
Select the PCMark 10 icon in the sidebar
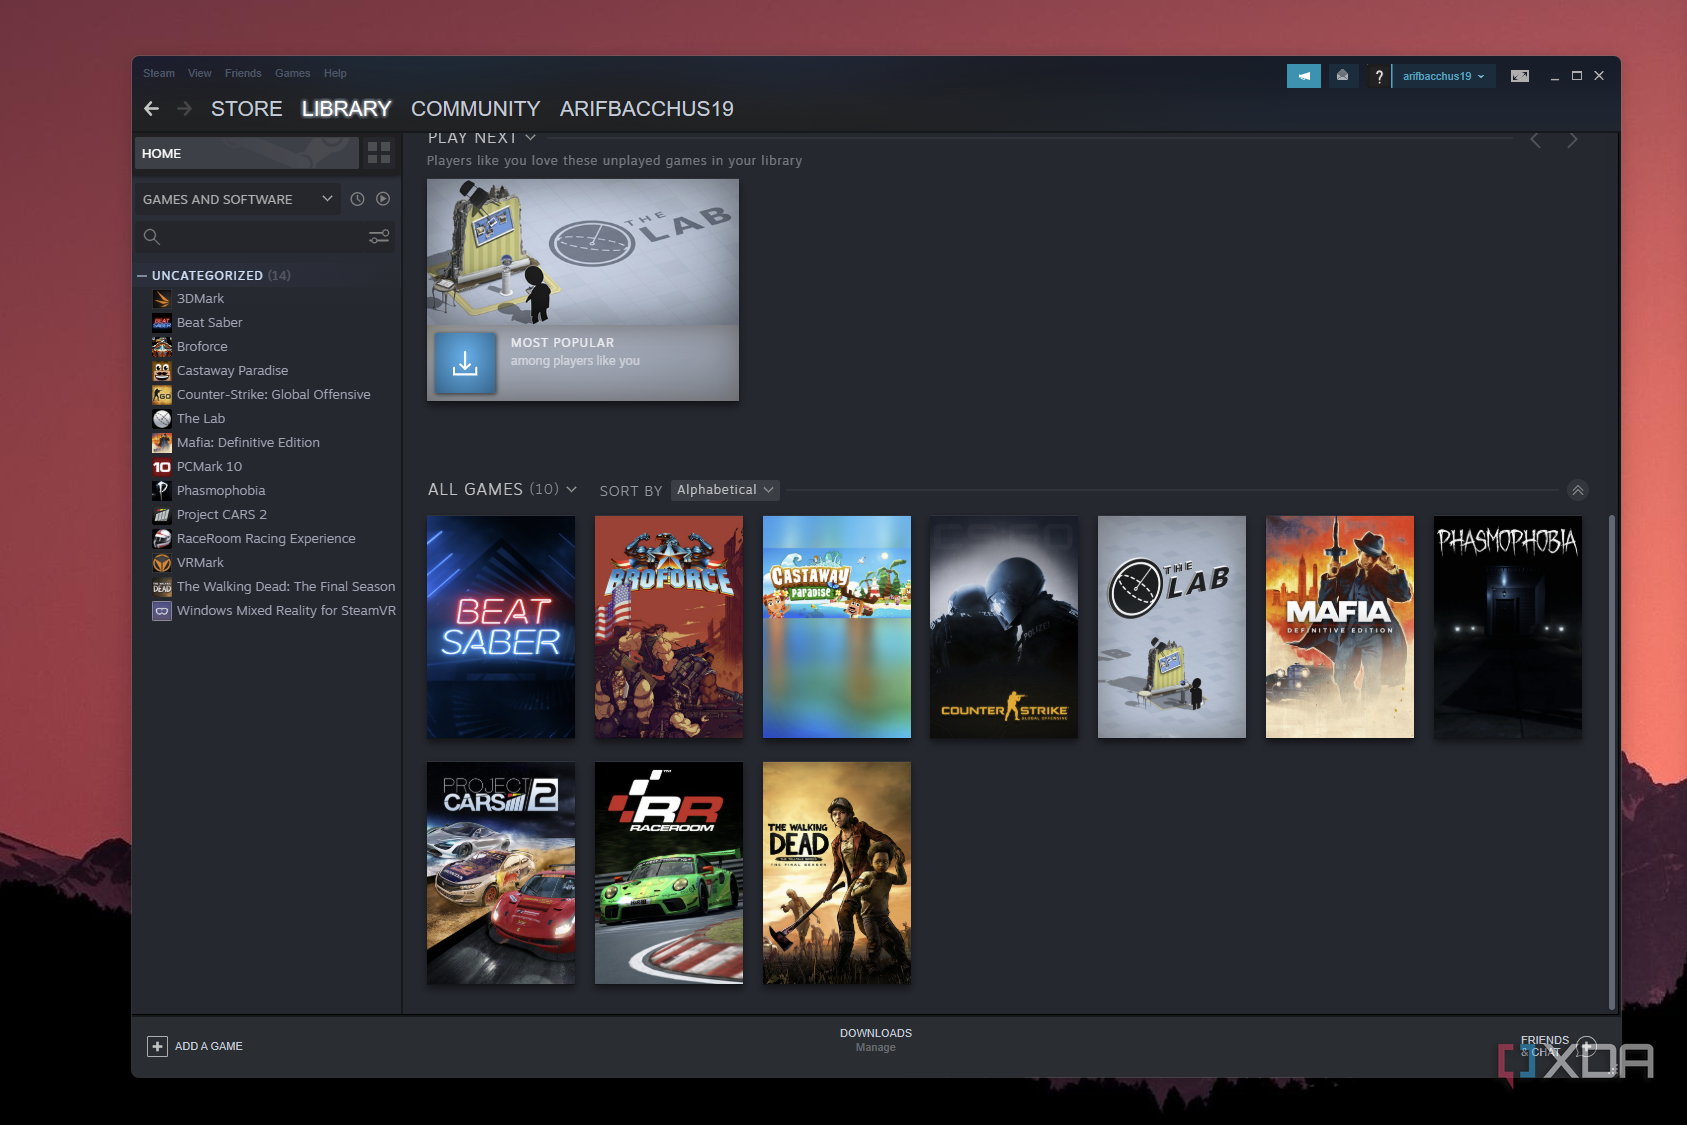(x=162, y=467)
